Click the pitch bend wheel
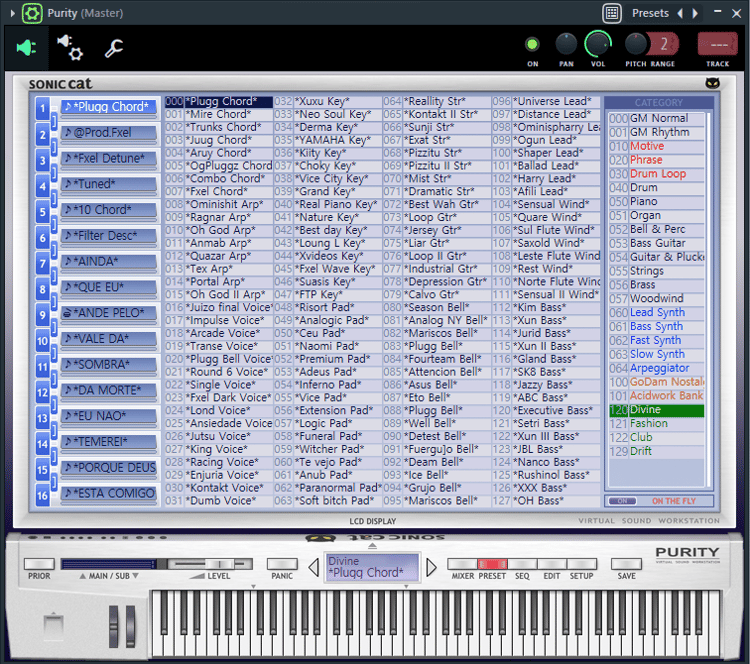 tap(113, 626)
